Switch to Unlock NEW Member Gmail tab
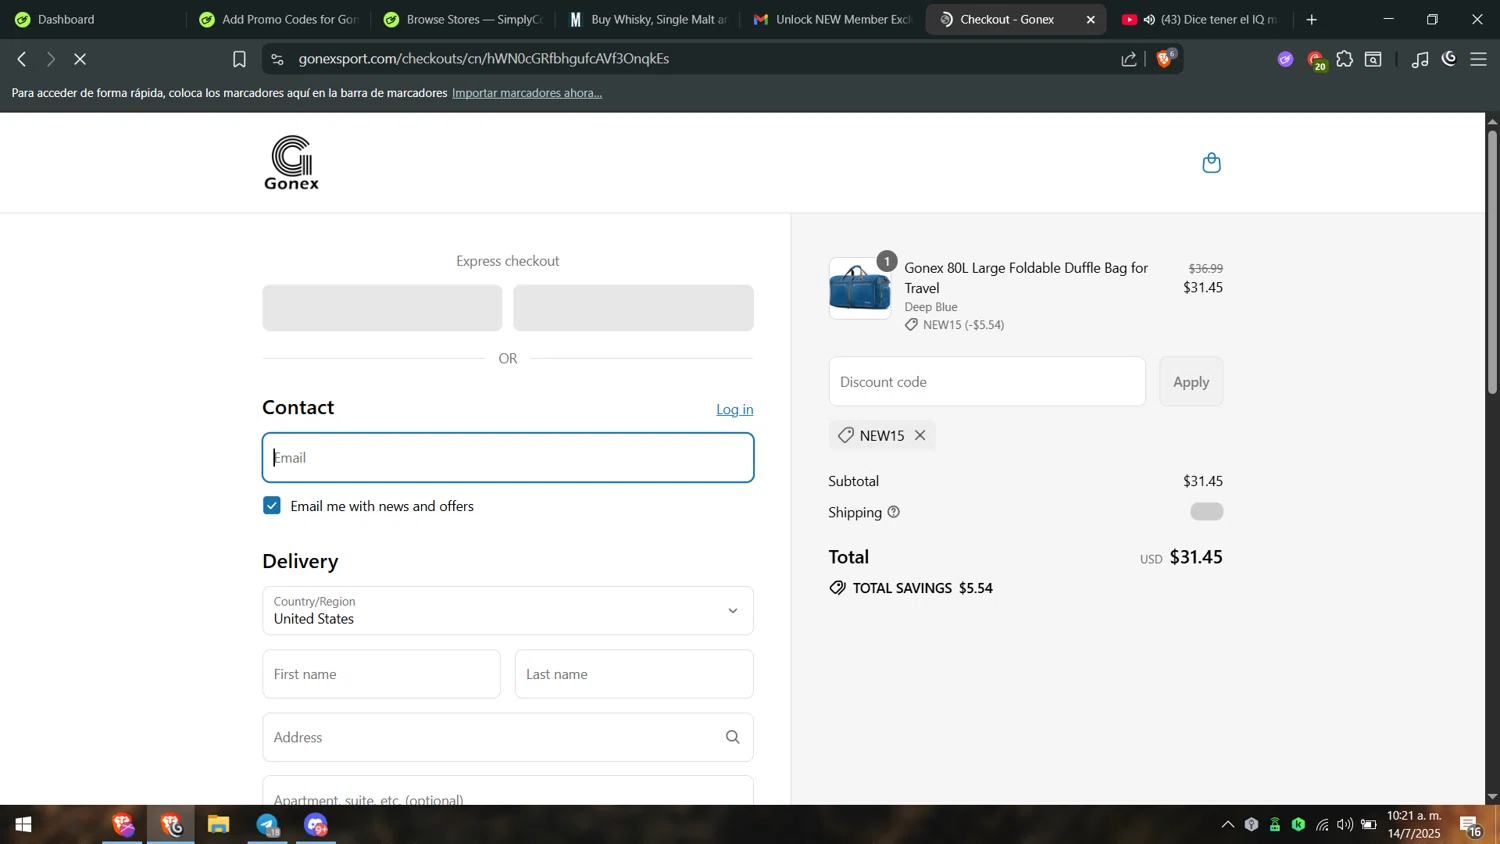Image resolution: width=1500 pixels, height=844 pixels. coord(833,19)
